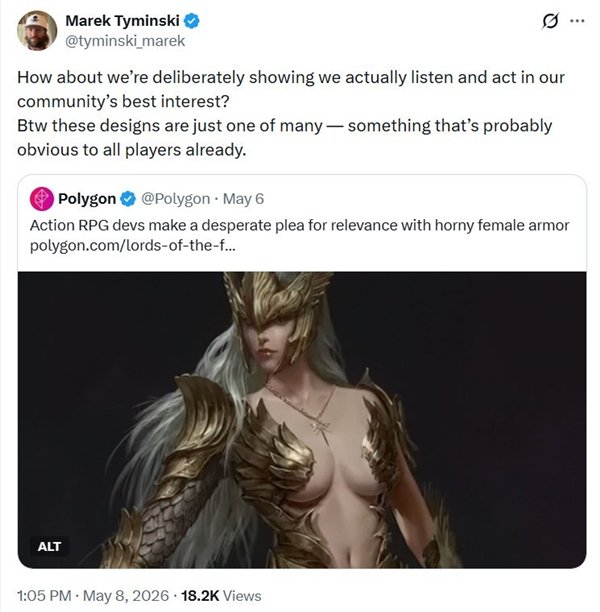This screenshot has height=612, width=600.
Task: Open the @tyminski_marek handle link
Action: click(x=125, y=41)
